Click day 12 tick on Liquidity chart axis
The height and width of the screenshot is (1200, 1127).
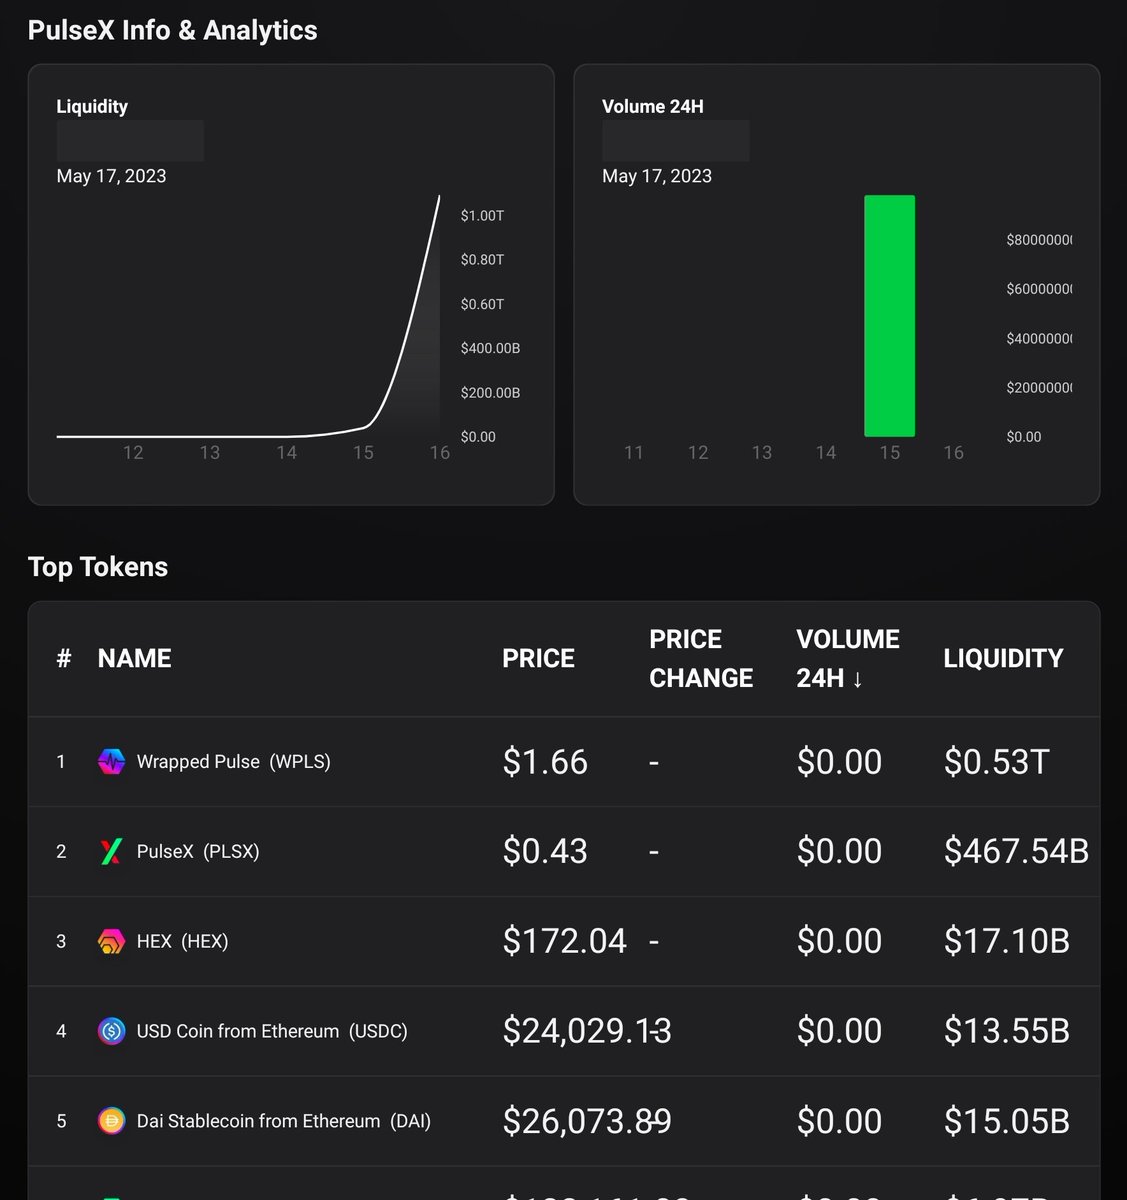click(x=133, y=453)
